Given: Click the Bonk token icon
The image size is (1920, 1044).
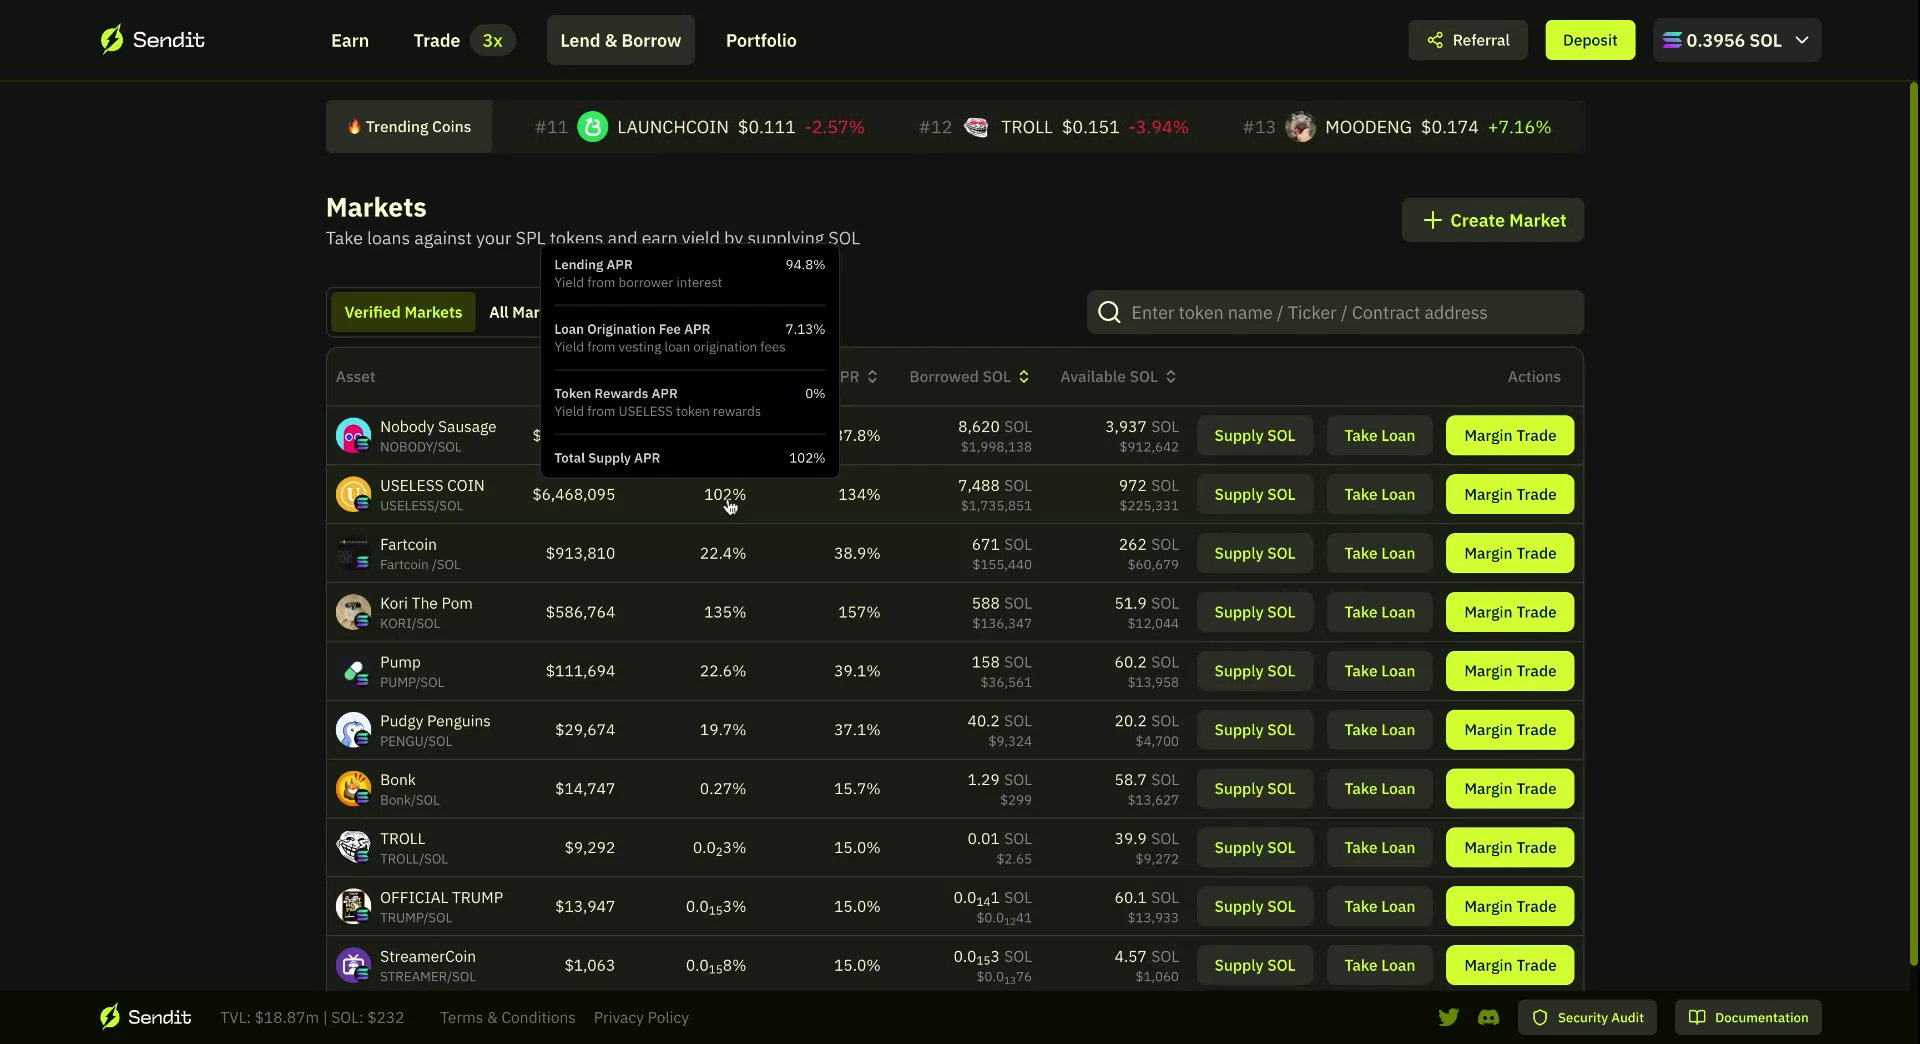Looking at the screenshot, I should [352, 788].
